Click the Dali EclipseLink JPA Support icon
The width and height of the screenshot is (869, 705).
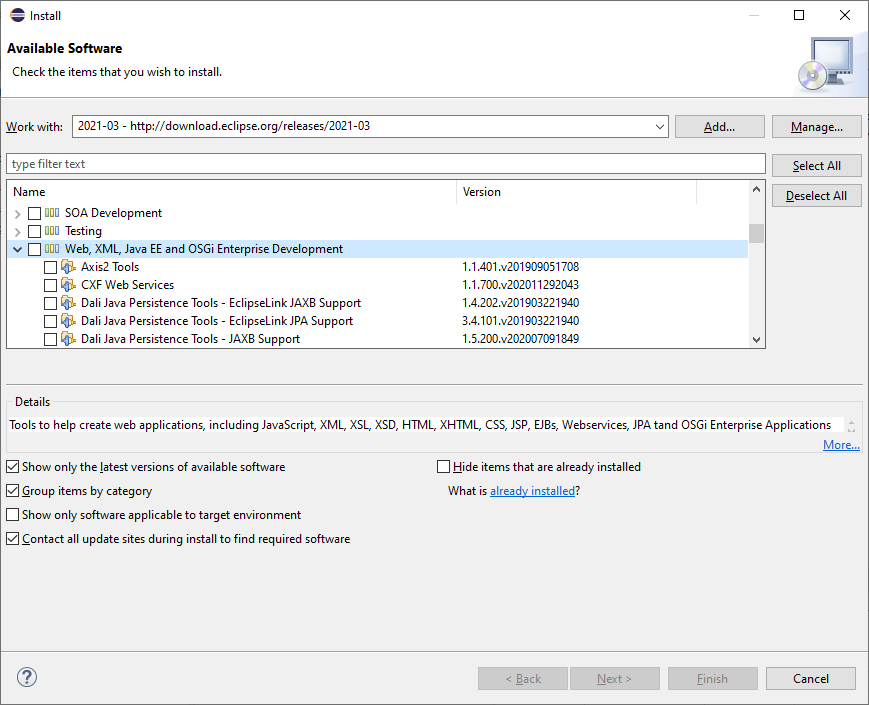tap(68, 321)
